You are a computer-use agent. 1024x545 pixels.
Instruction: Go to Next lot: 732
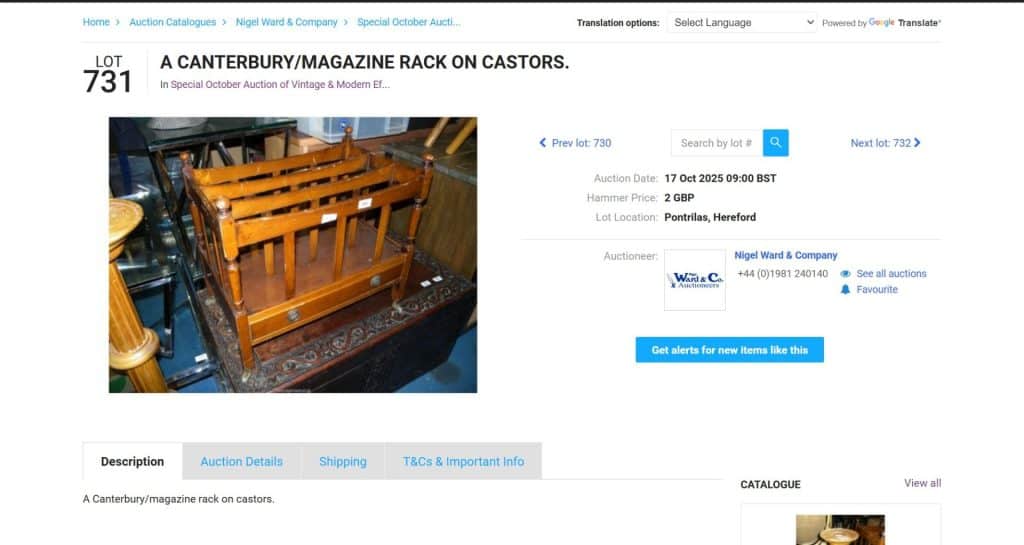click(x=885, y=143)
